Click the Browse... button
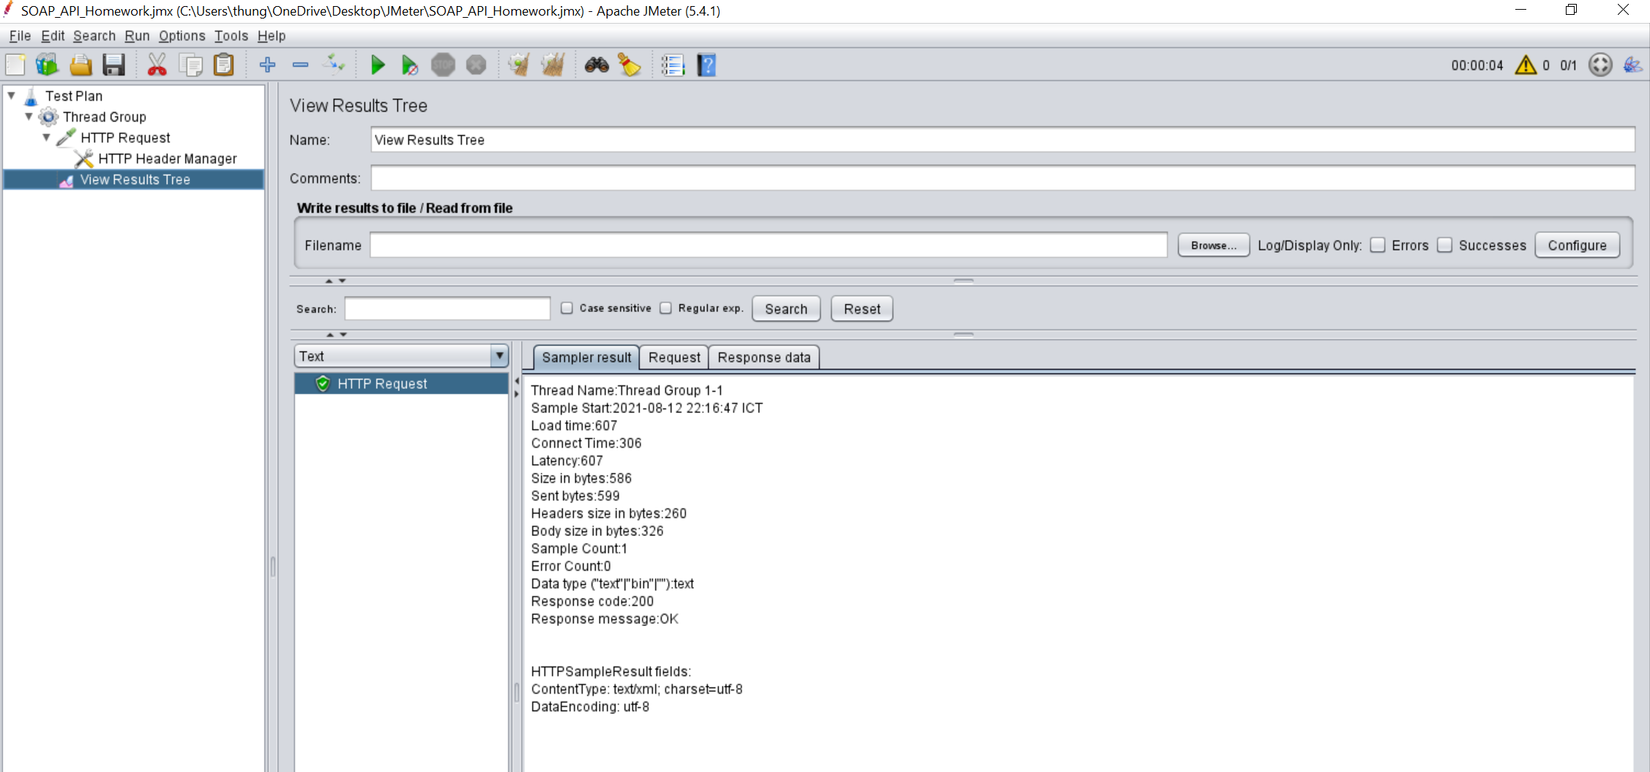 pos(1213,245)
